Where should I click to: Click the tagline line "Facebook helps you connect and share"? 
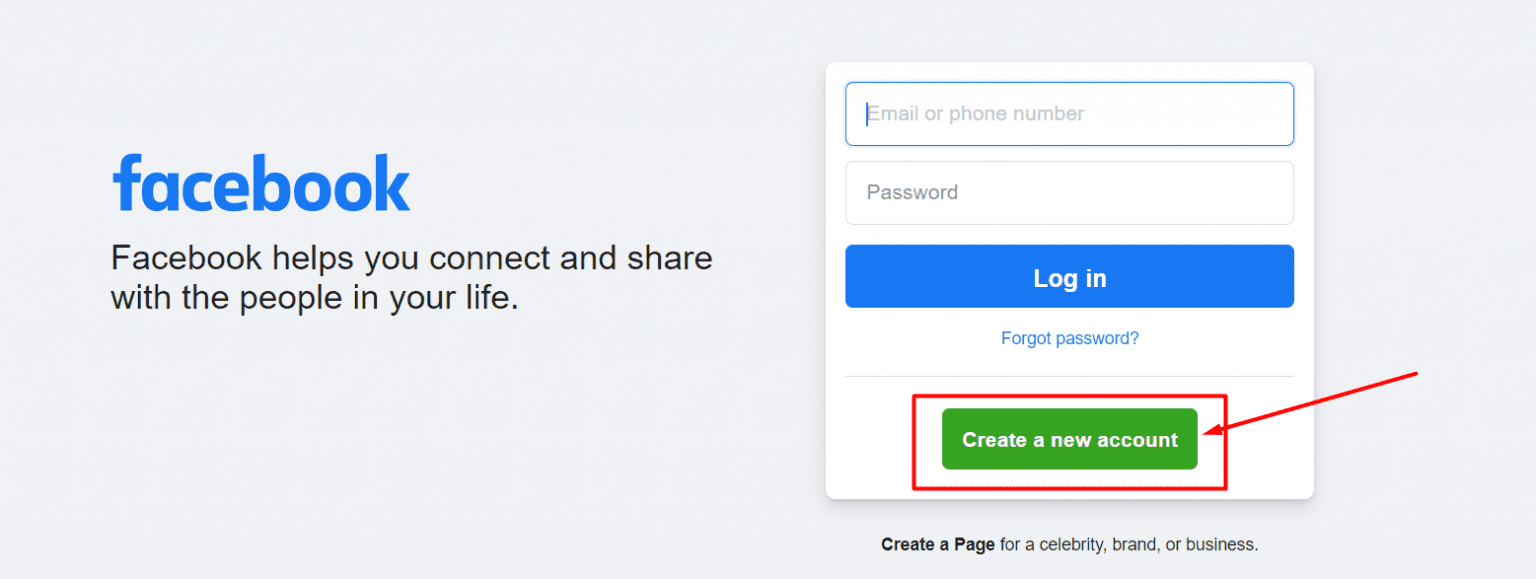[x=411, y=258]
